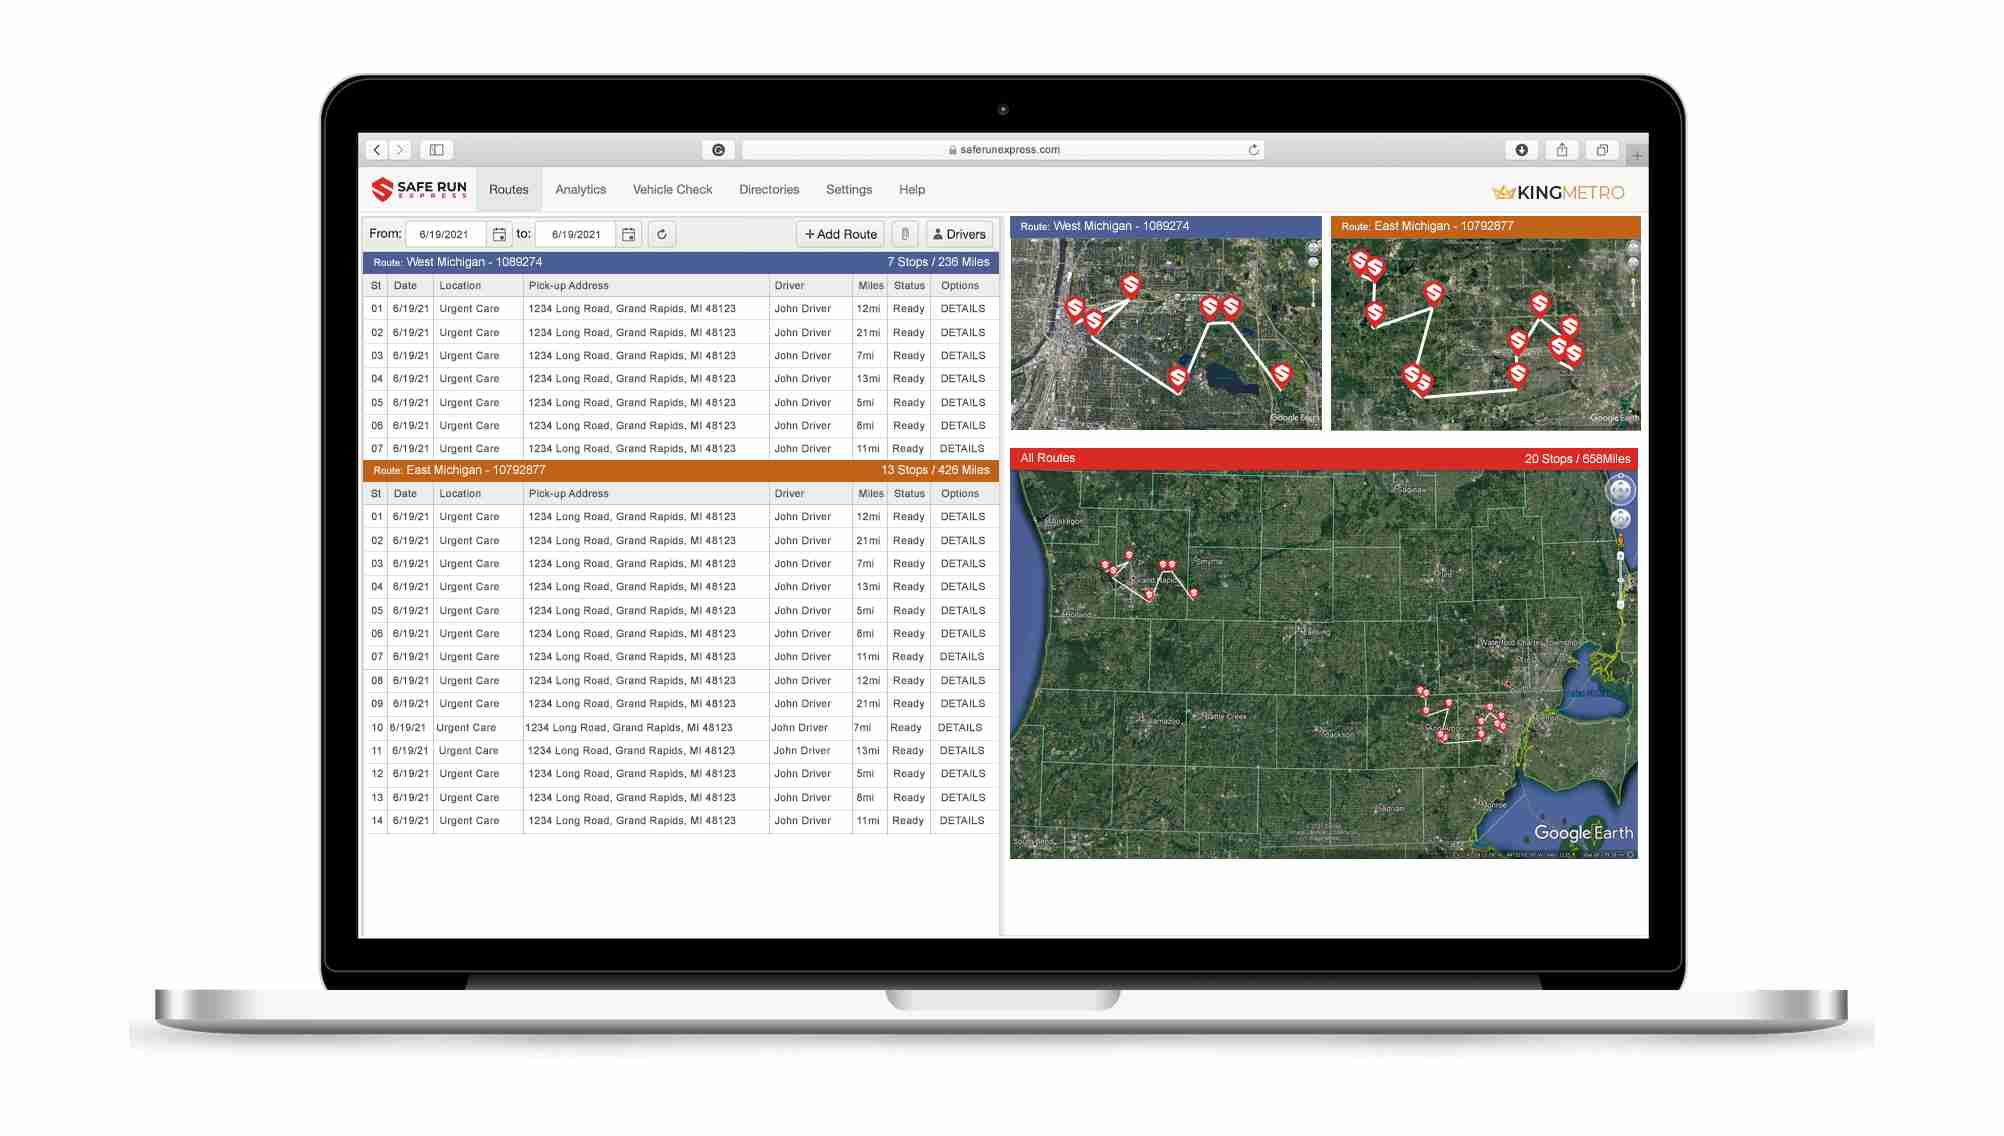Image resolution: width=2004 pixels, height=1136 pixels.
Task: Click the From date field 6/19/2021
Action: click(446, 234)
